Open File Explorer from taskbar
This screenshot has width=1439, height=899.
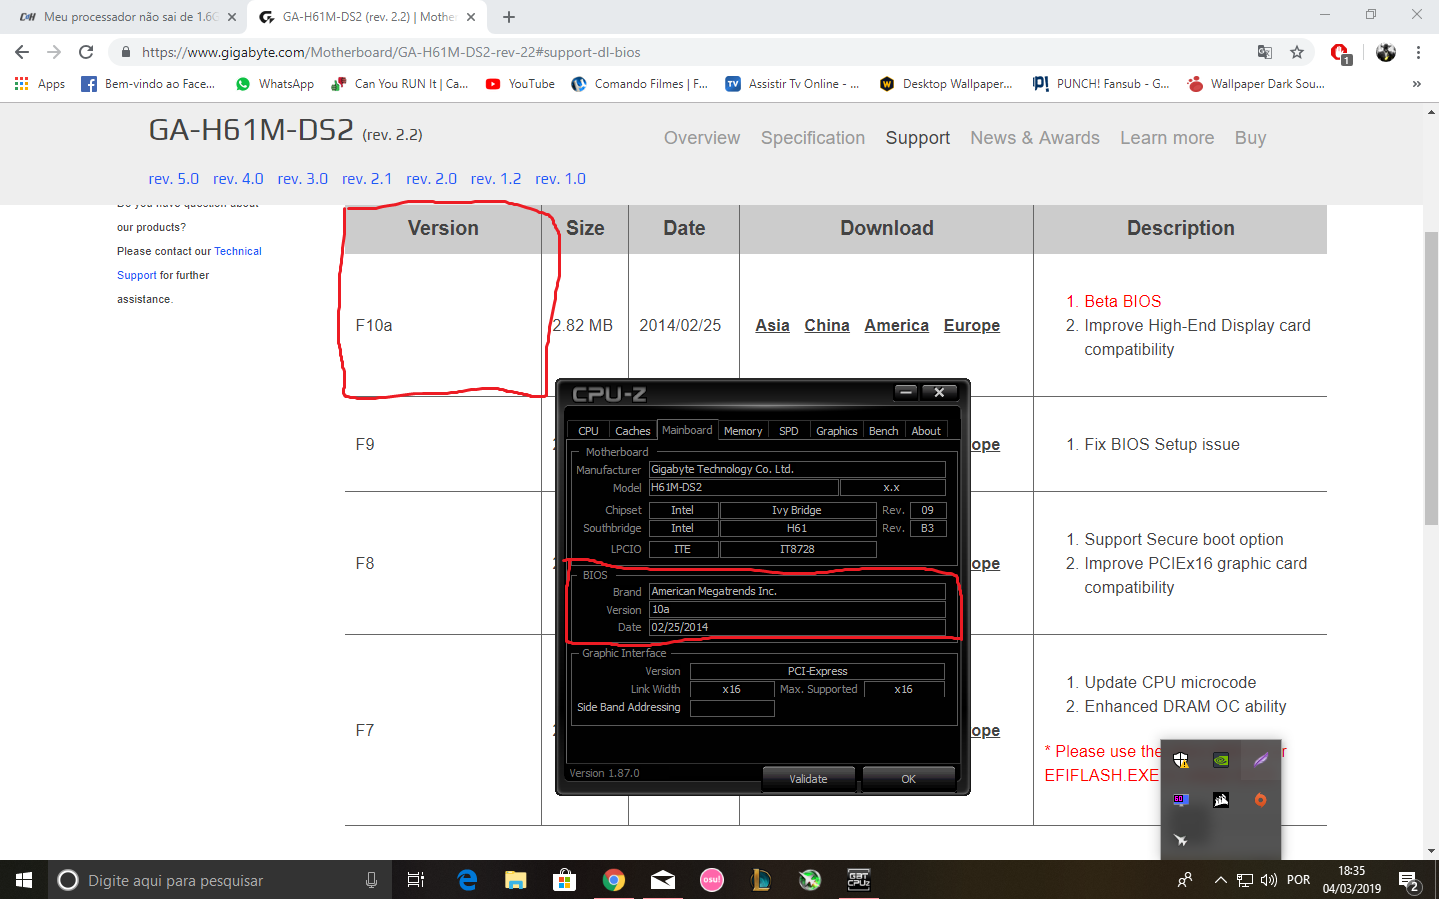[x=515, y=880]
